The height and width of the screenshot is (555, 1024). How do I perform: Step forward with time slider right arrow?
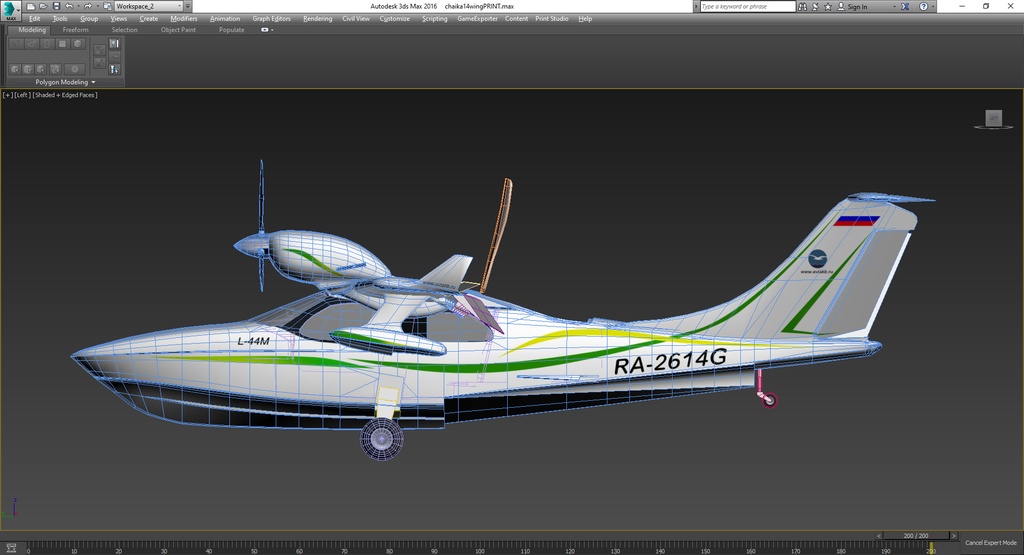[x=953, y=536]
